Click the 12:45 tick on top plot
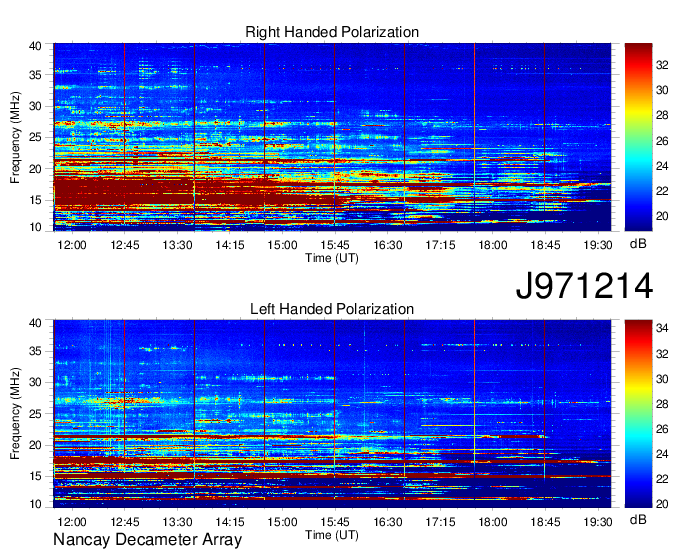This screenshot has height=552, width=680. [125, 245]
